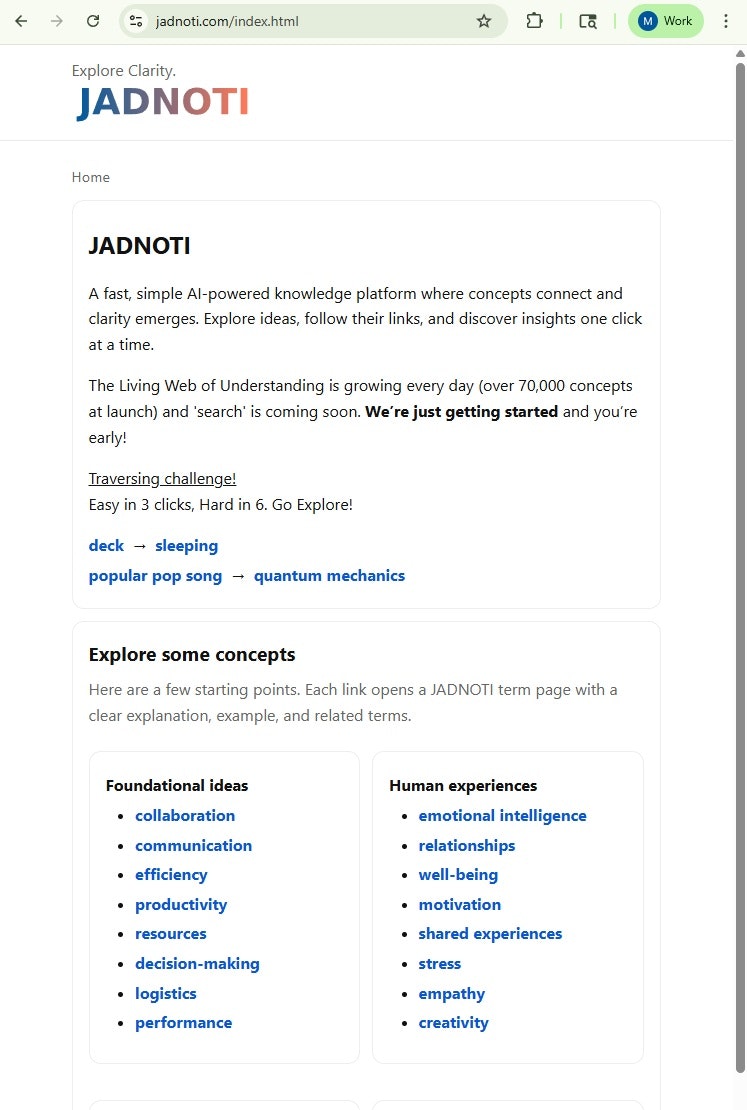
Task: Follow the creativity link
Action: [x=453, y=1022]
